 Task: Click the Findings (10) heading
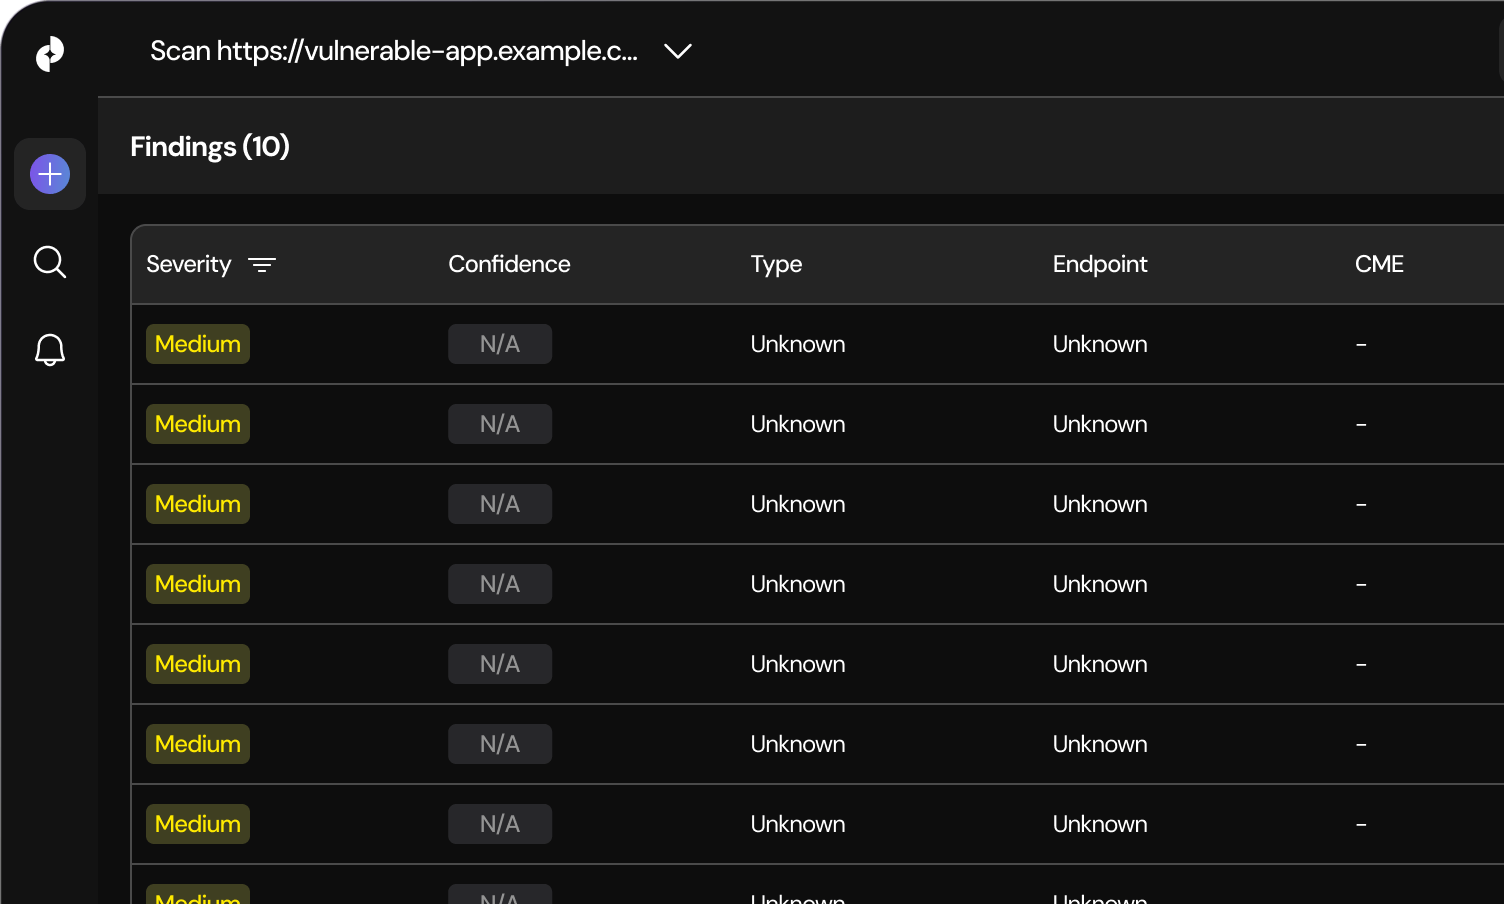tap(209, 146)
